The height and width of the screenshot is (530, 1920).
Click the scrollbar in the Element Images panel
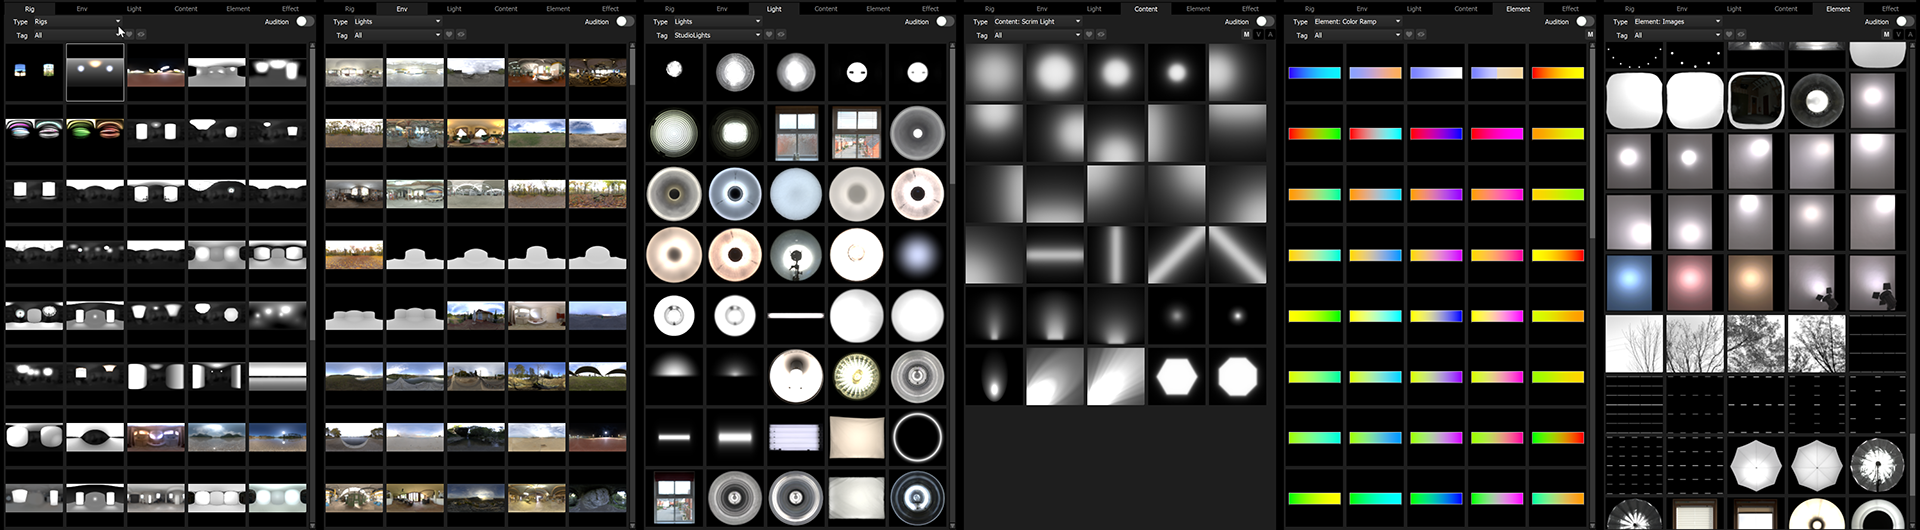pos(1913,462)
